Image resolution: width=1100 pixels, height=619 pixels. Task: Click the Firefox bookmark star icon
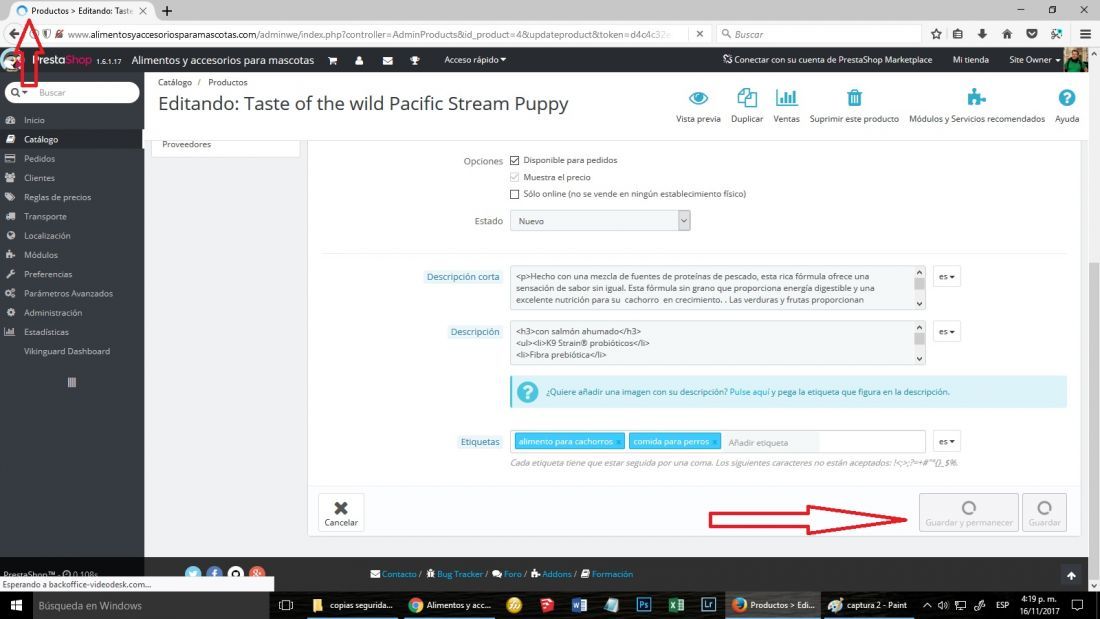[x=936, y=34]
